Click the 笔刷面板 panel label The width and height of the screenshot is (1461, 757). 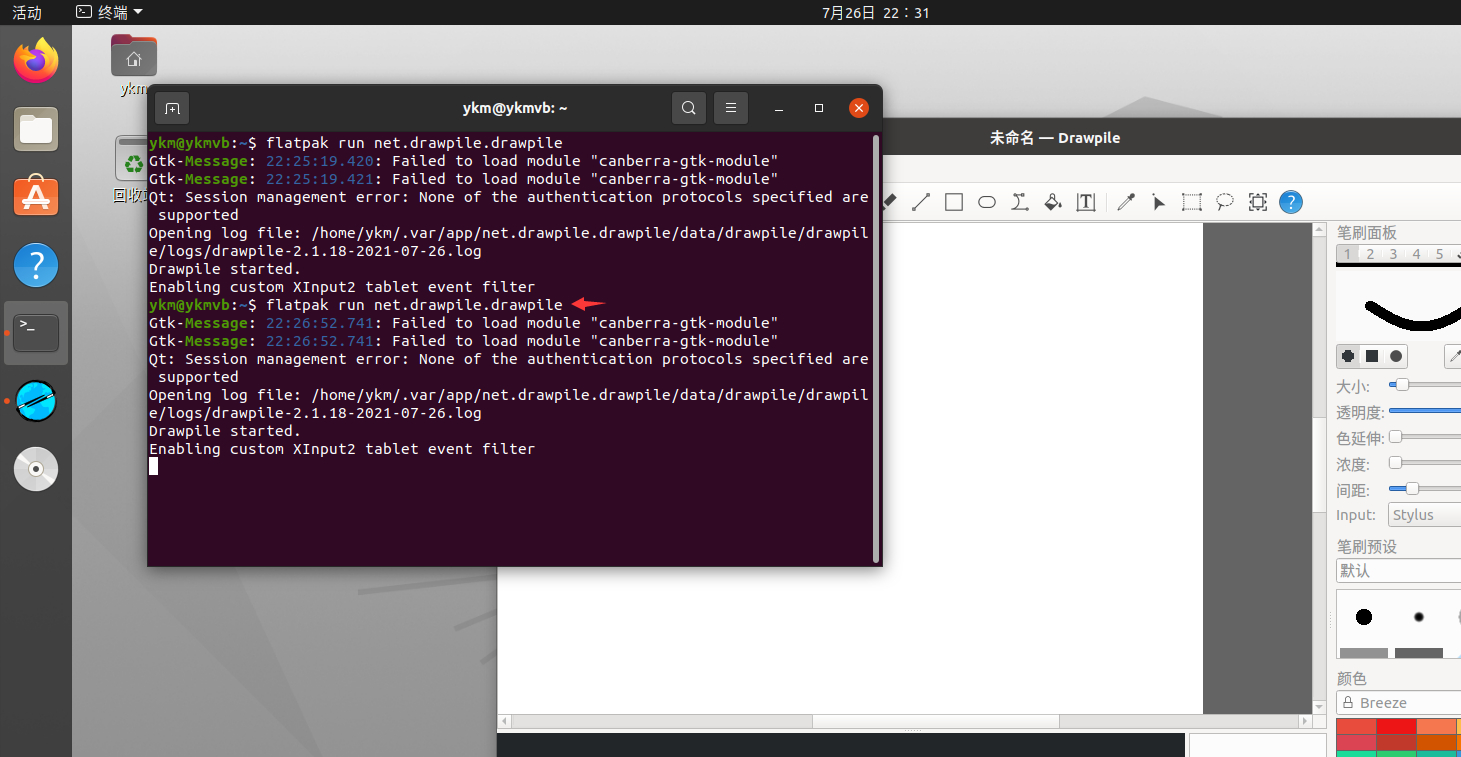(1367, 232)
